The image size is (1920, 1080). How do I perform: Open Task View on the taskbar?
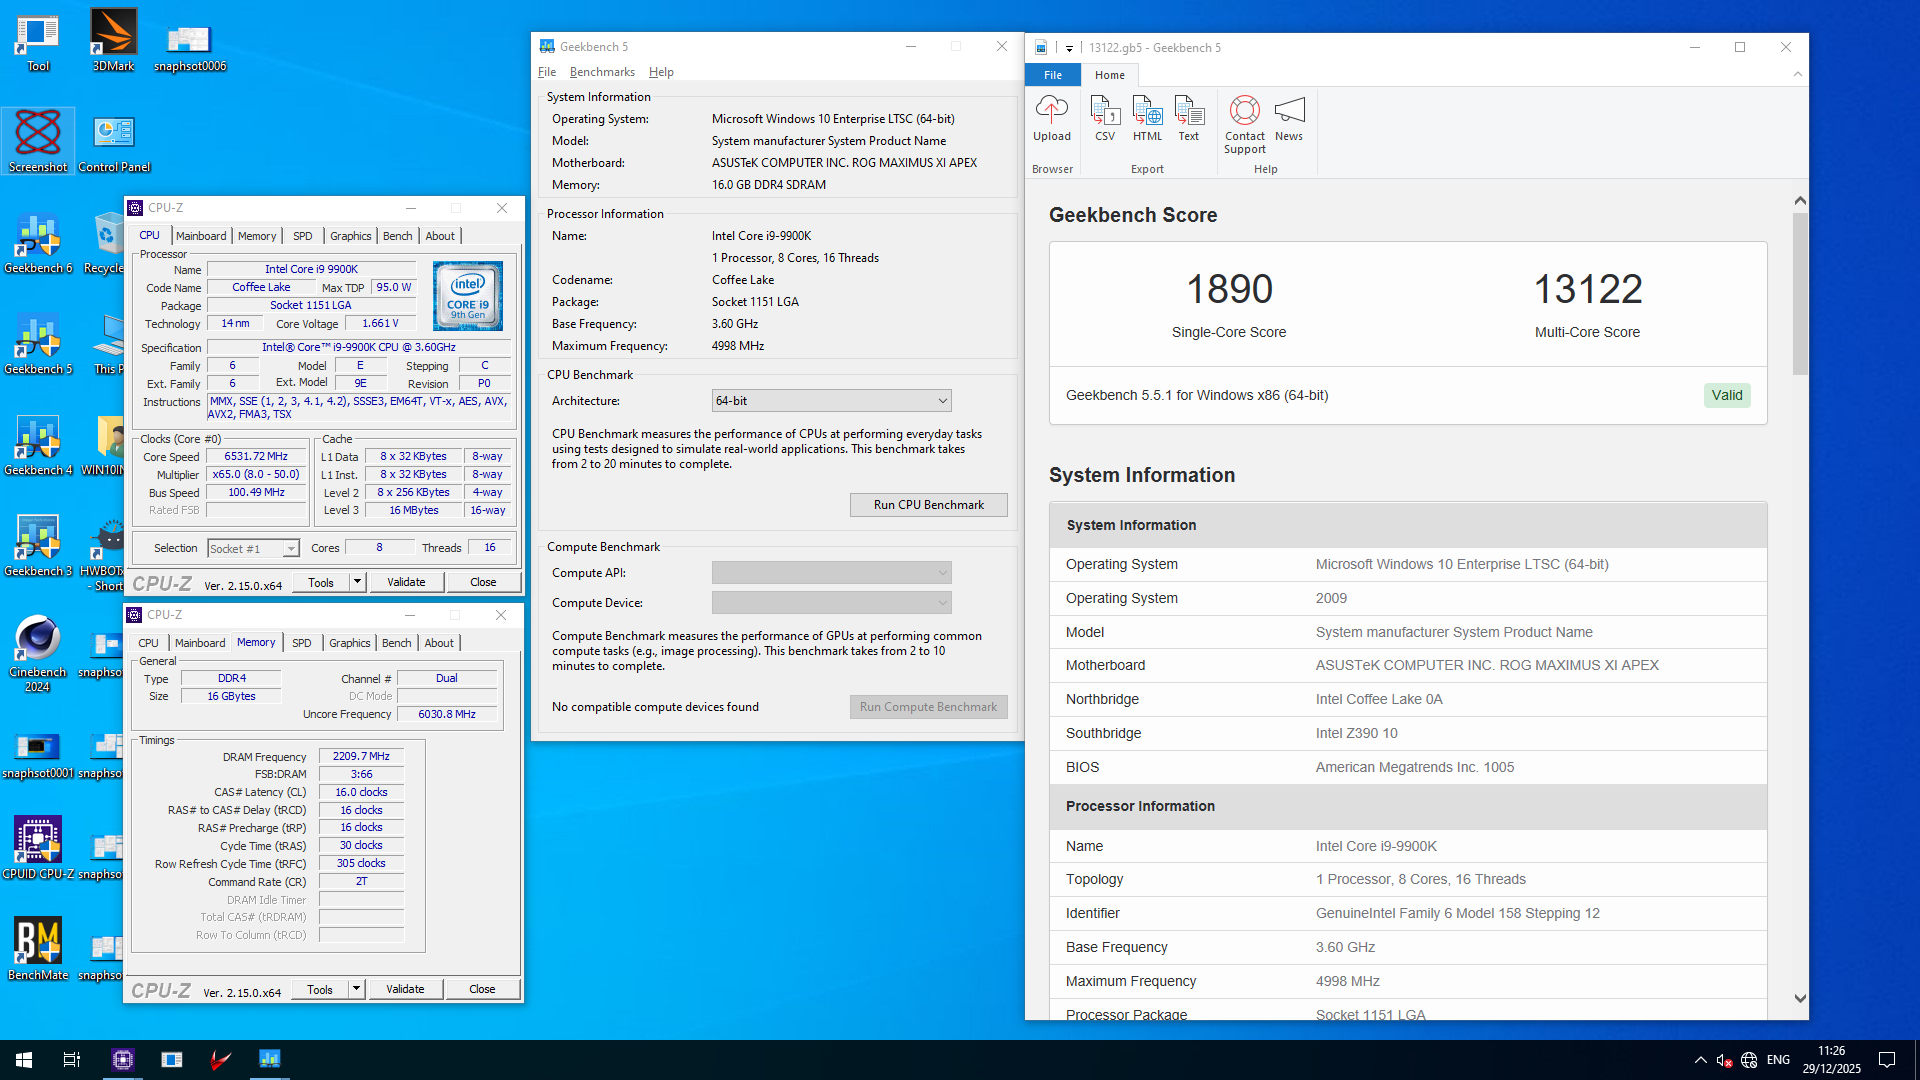[72, 1060]
